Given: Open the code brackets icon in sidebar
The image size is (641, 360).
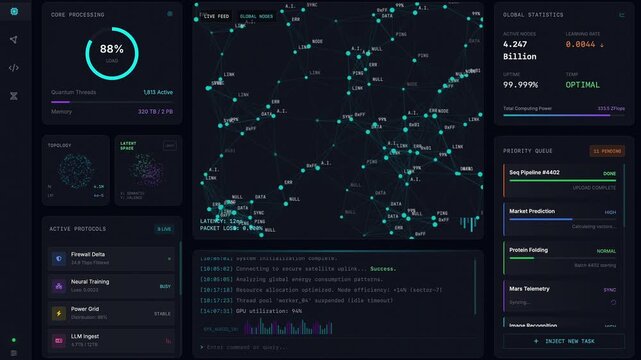Looking at the screenshot, I should (x=13, y=68).
